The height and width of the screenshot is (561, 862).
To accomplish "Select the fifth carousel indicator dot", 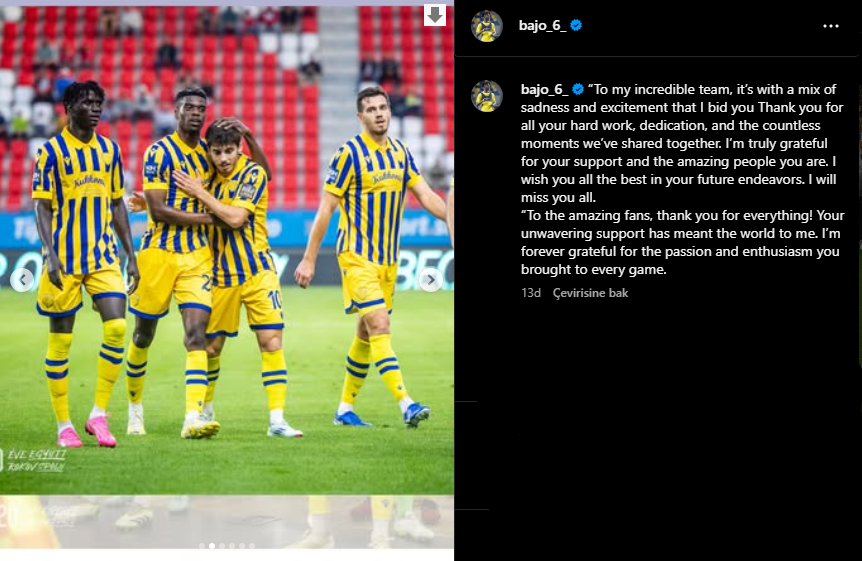I will (242, 546).
